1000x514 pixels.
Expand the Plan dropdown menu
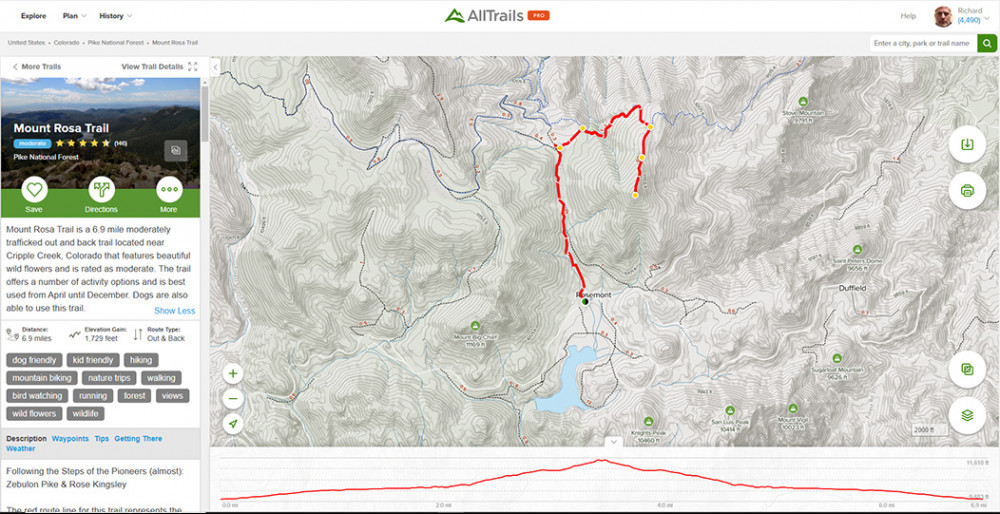coord(74,16)
